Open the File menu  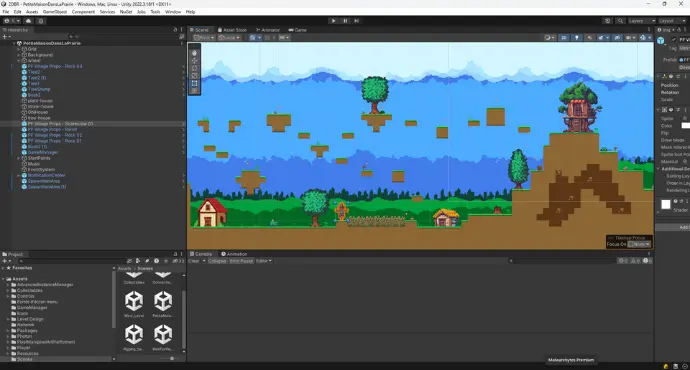(x=6, y=12)
